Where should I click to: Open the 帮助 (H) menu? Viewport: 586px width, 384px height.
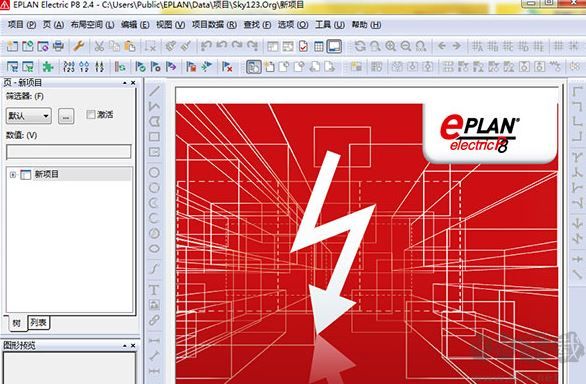(x=366, y=25)
